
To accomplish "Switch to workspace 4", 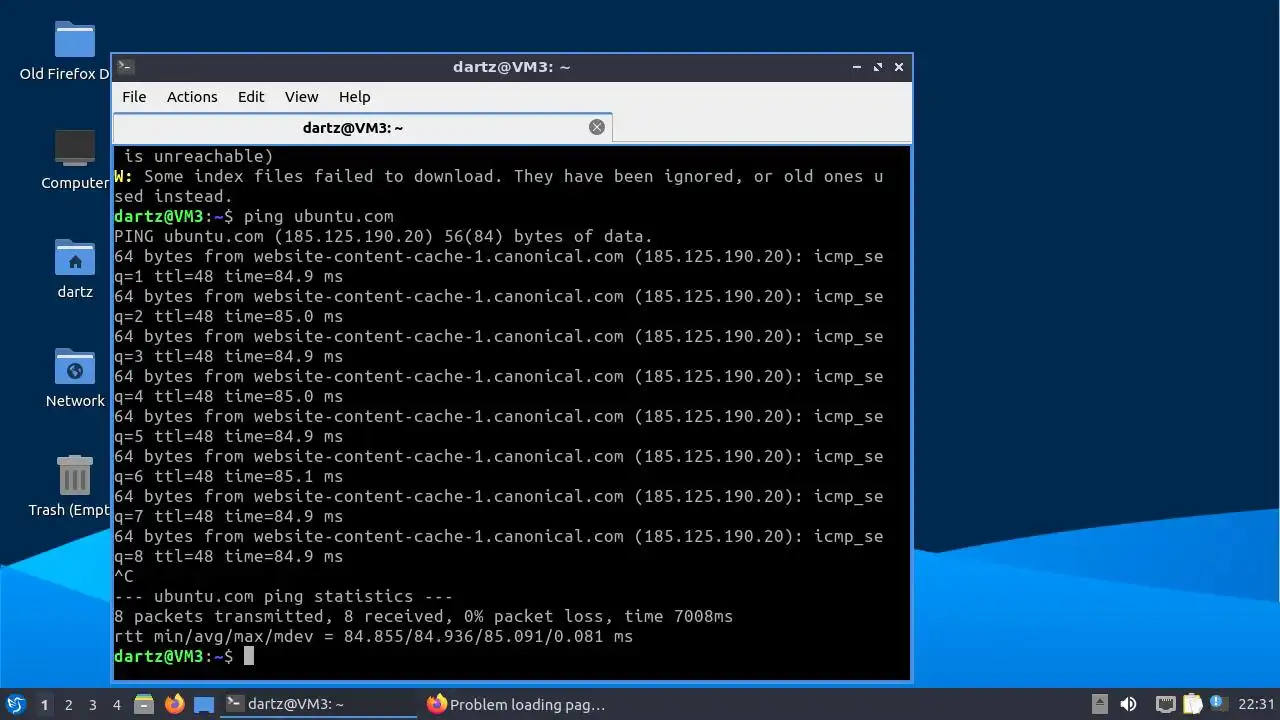I will click(117, 705).
